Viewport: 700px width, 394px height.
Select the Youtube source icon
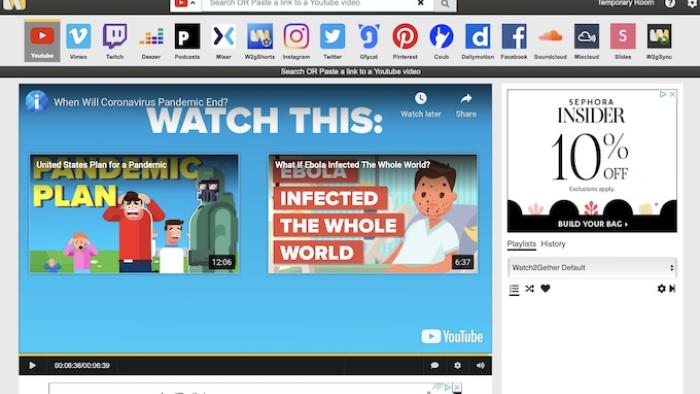[42, 41]
